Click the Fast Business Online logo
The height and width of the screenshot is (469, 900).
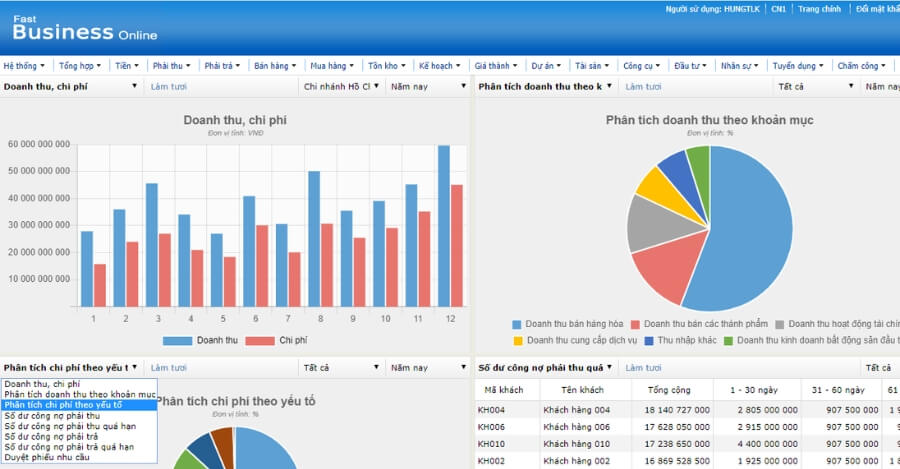click(x=79, y=26)
